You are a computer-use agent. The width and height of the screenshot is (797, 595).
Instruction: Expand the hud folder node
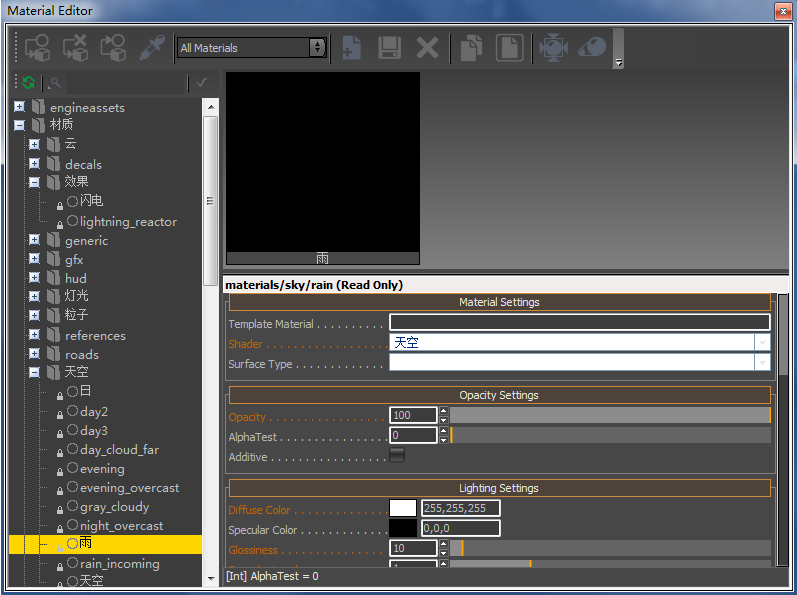click(34, 277)
